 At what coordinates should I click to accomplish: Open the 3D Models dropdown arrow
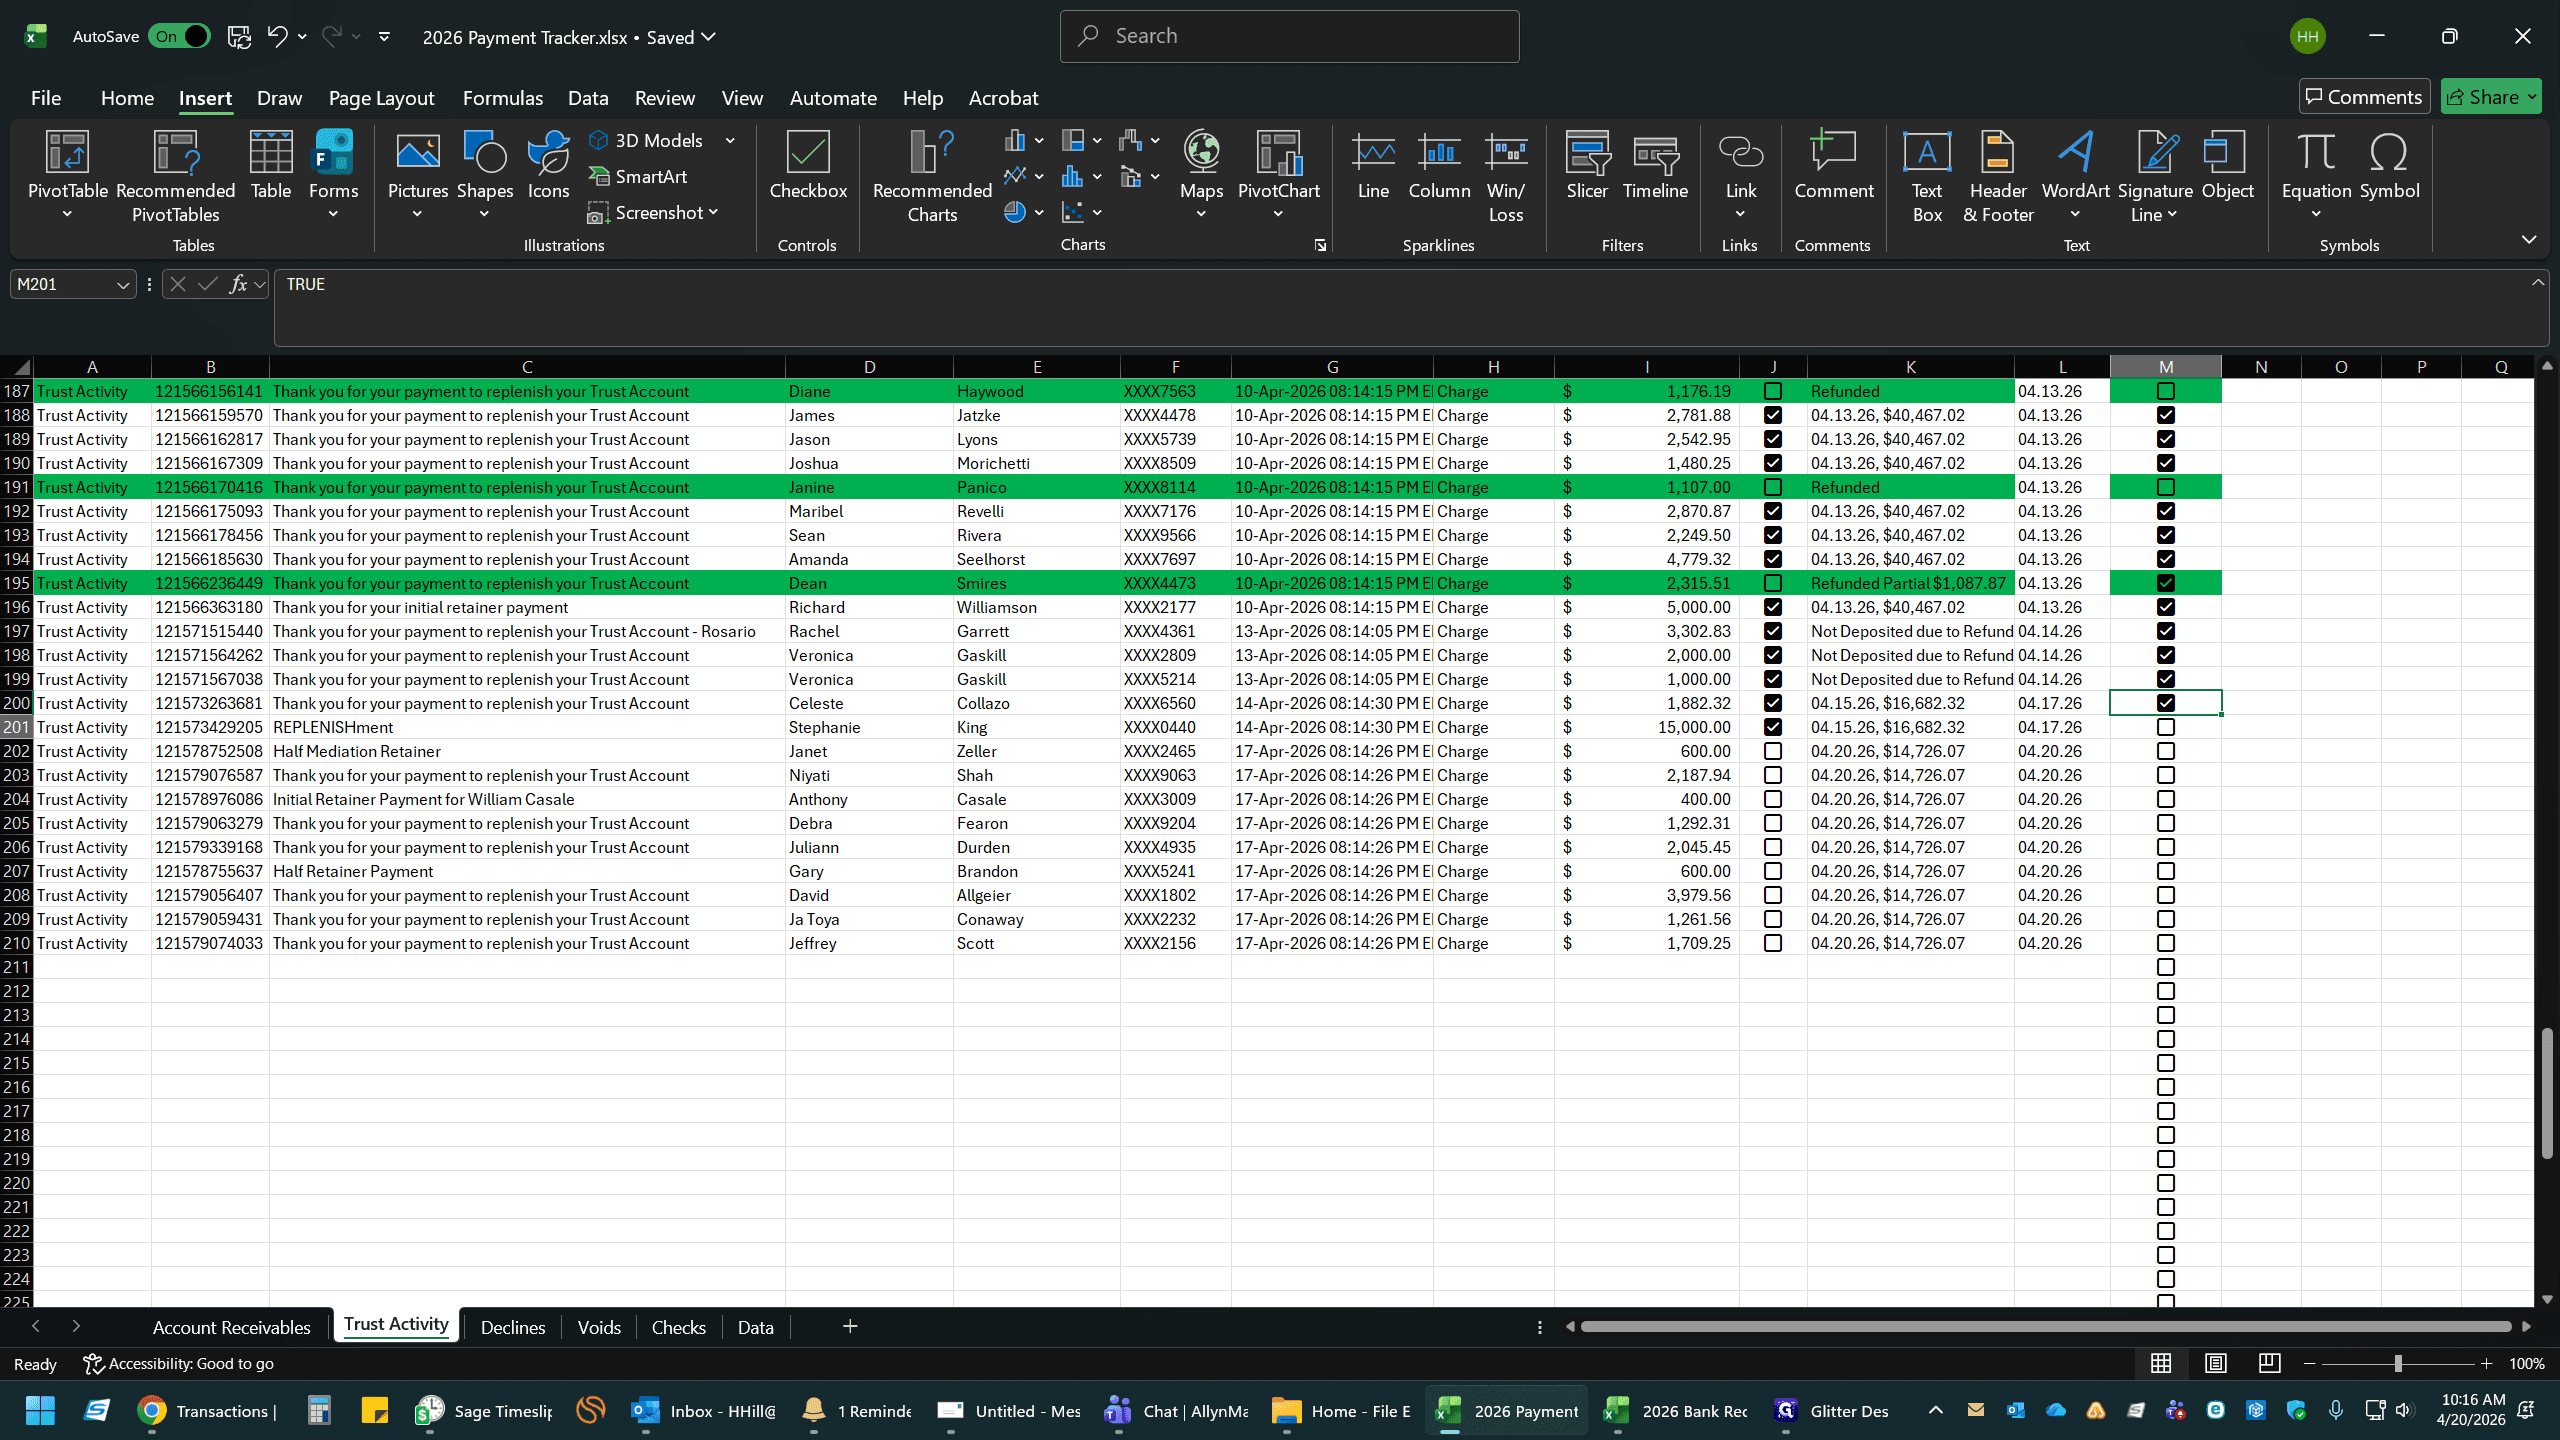pyautogui.click(x=730, y=141)
